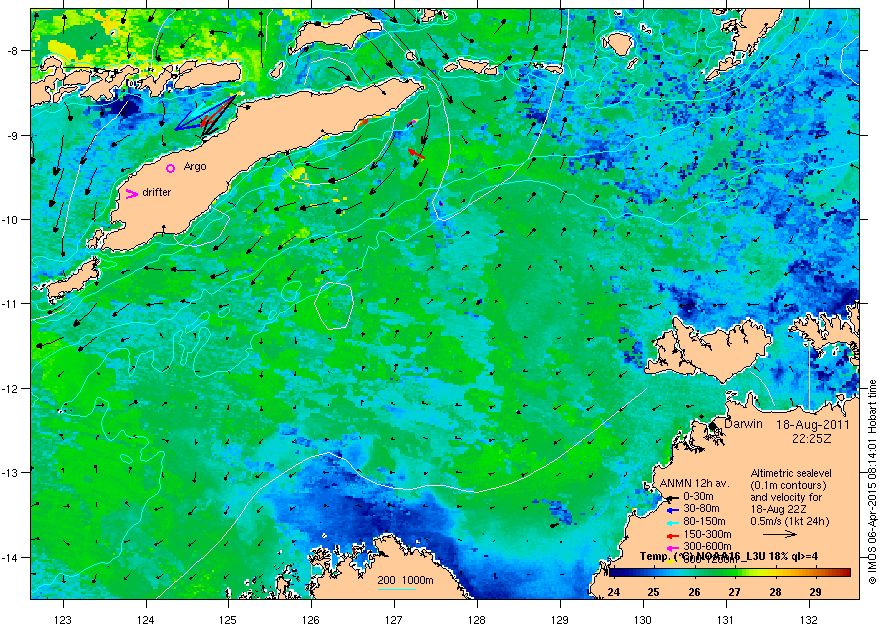Click latitude axis label -14
880x630 pixels.
(x=11, y=558)
